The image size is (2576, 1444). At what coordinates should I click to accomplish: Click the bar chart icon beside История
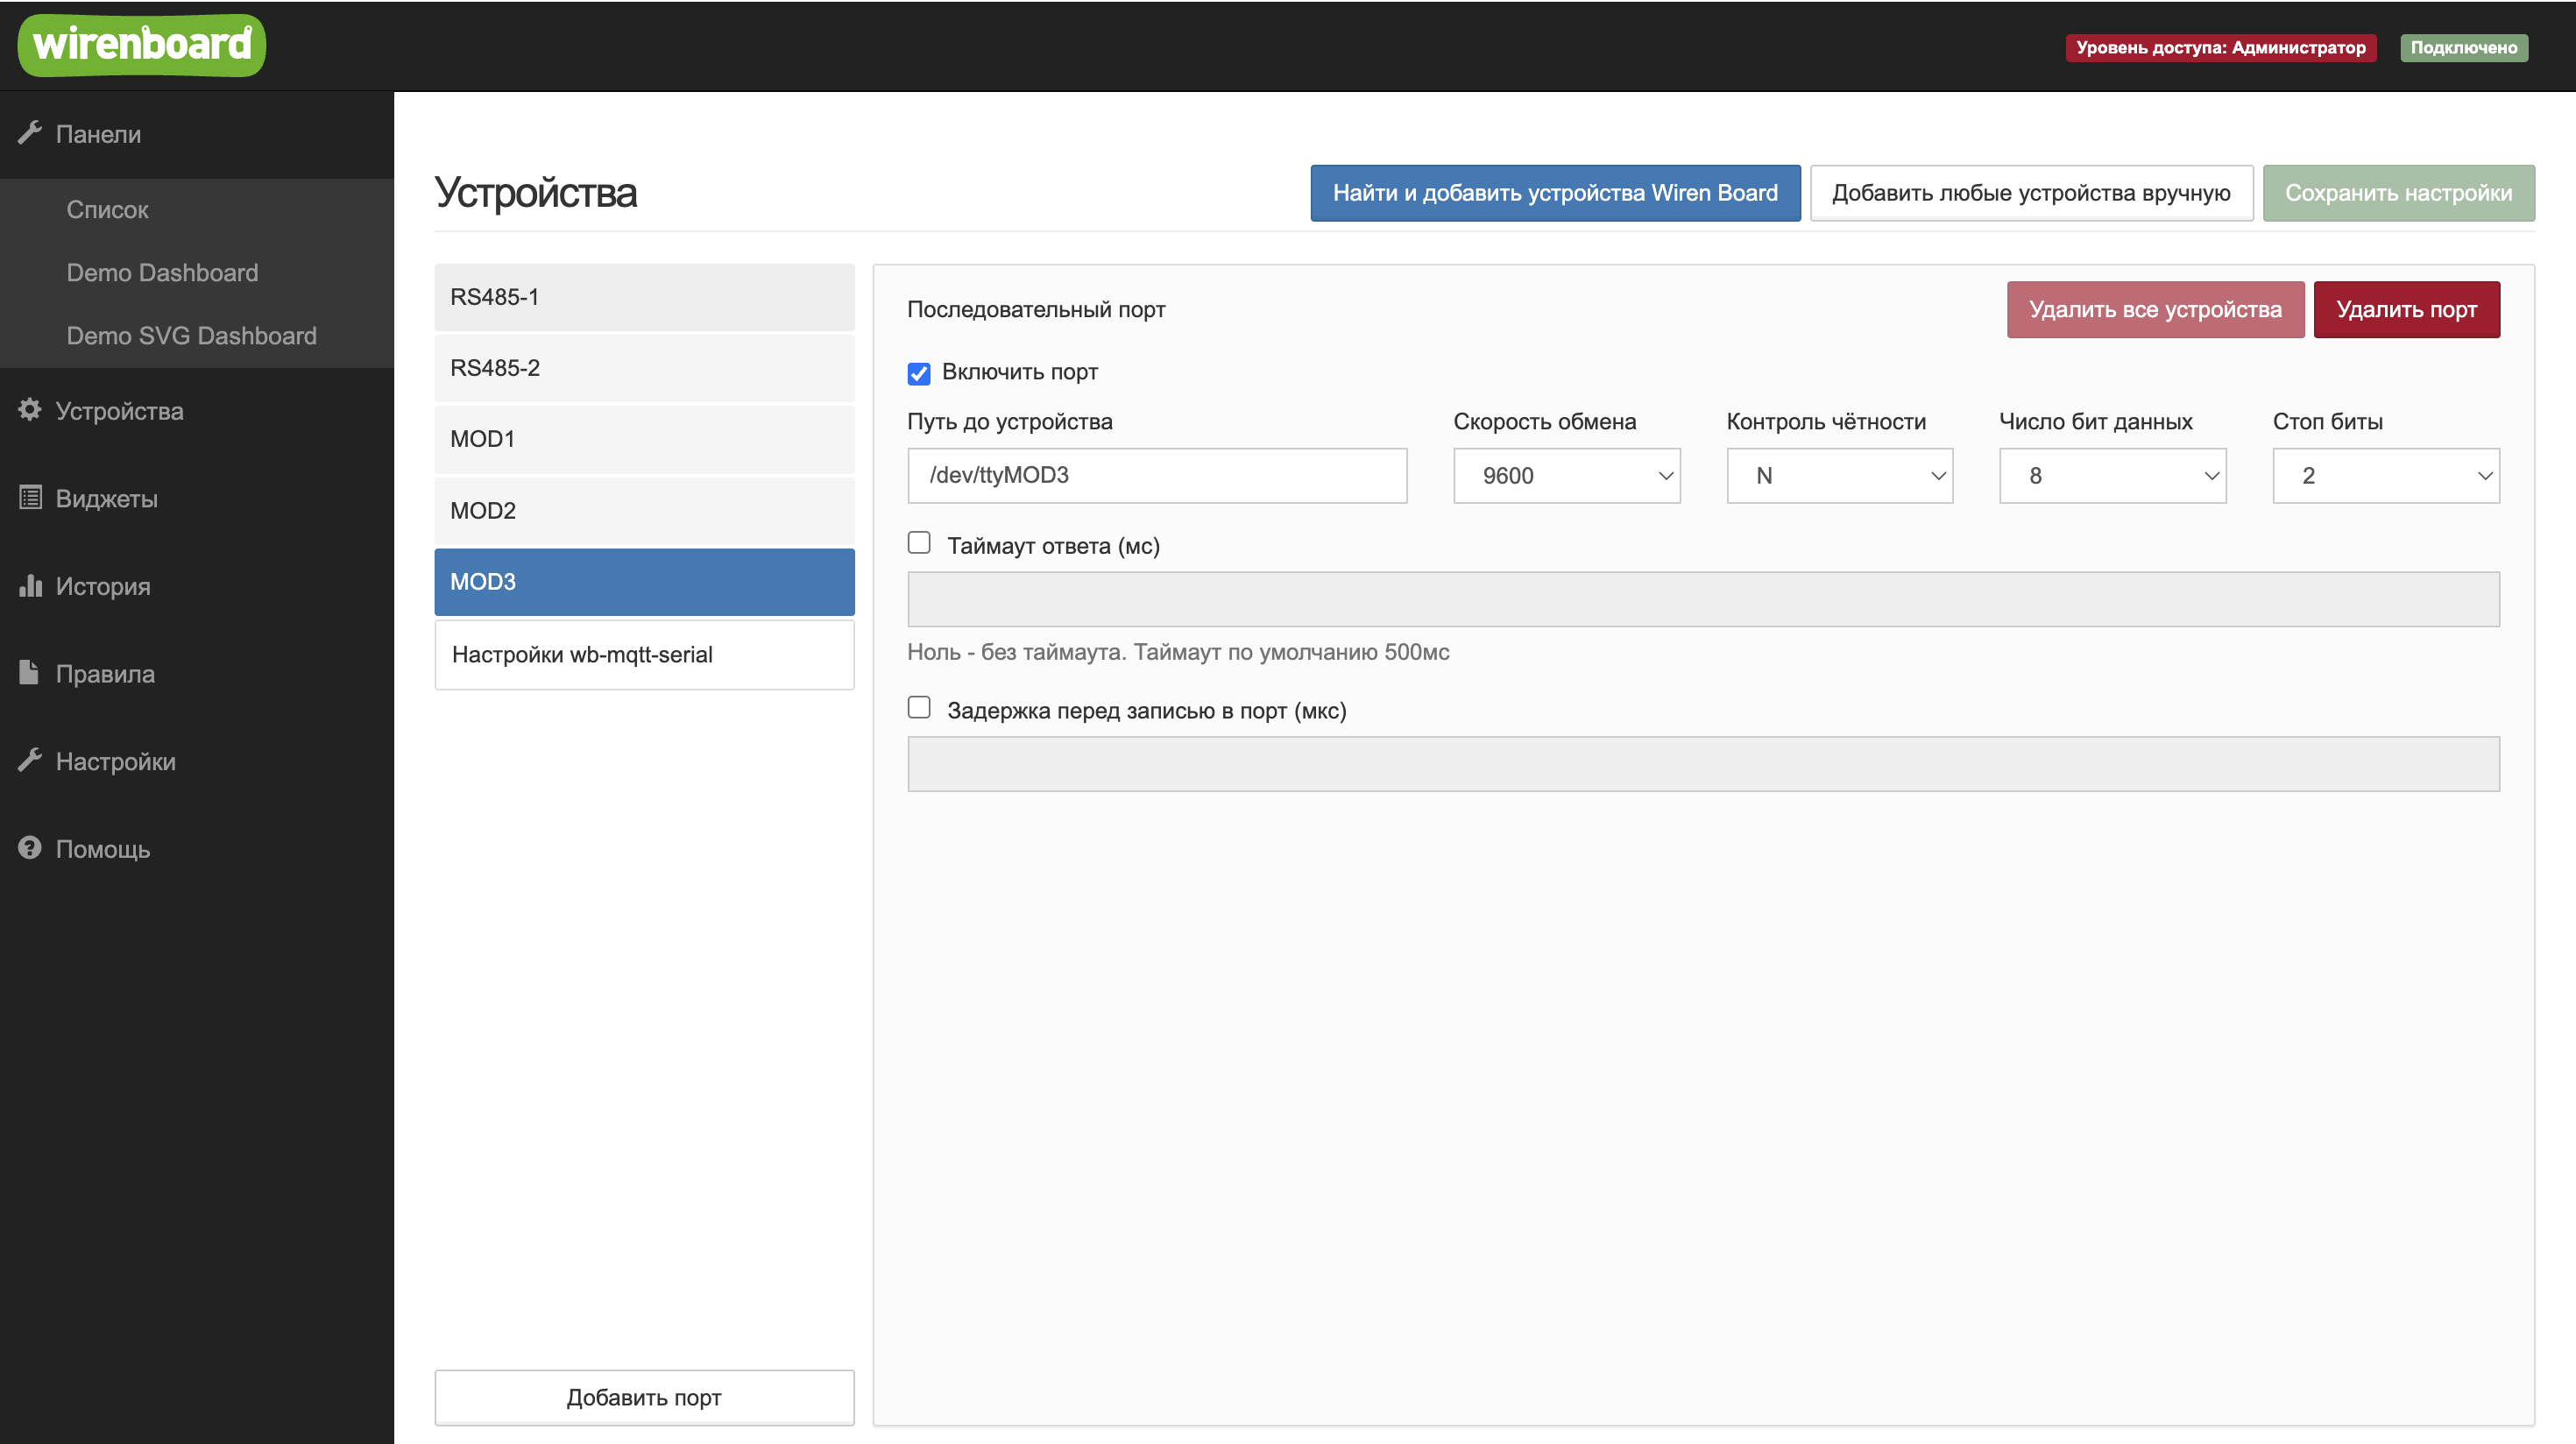(30, 585)
